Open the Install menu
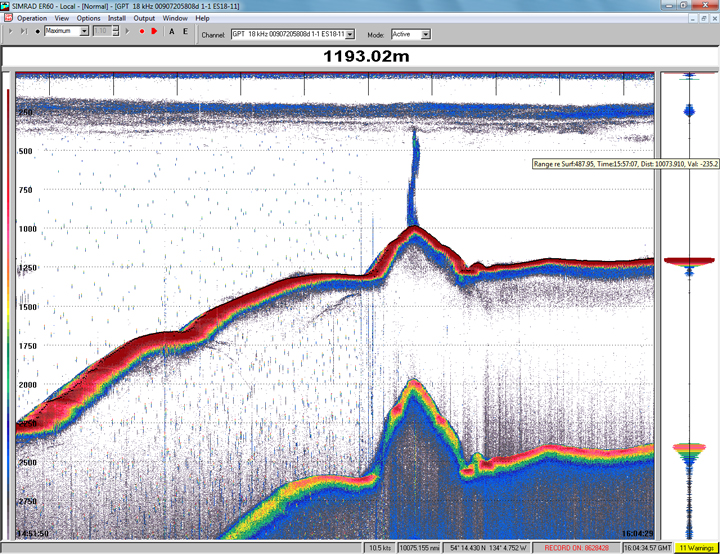The image size is (720, 554). tap(117, 18)
